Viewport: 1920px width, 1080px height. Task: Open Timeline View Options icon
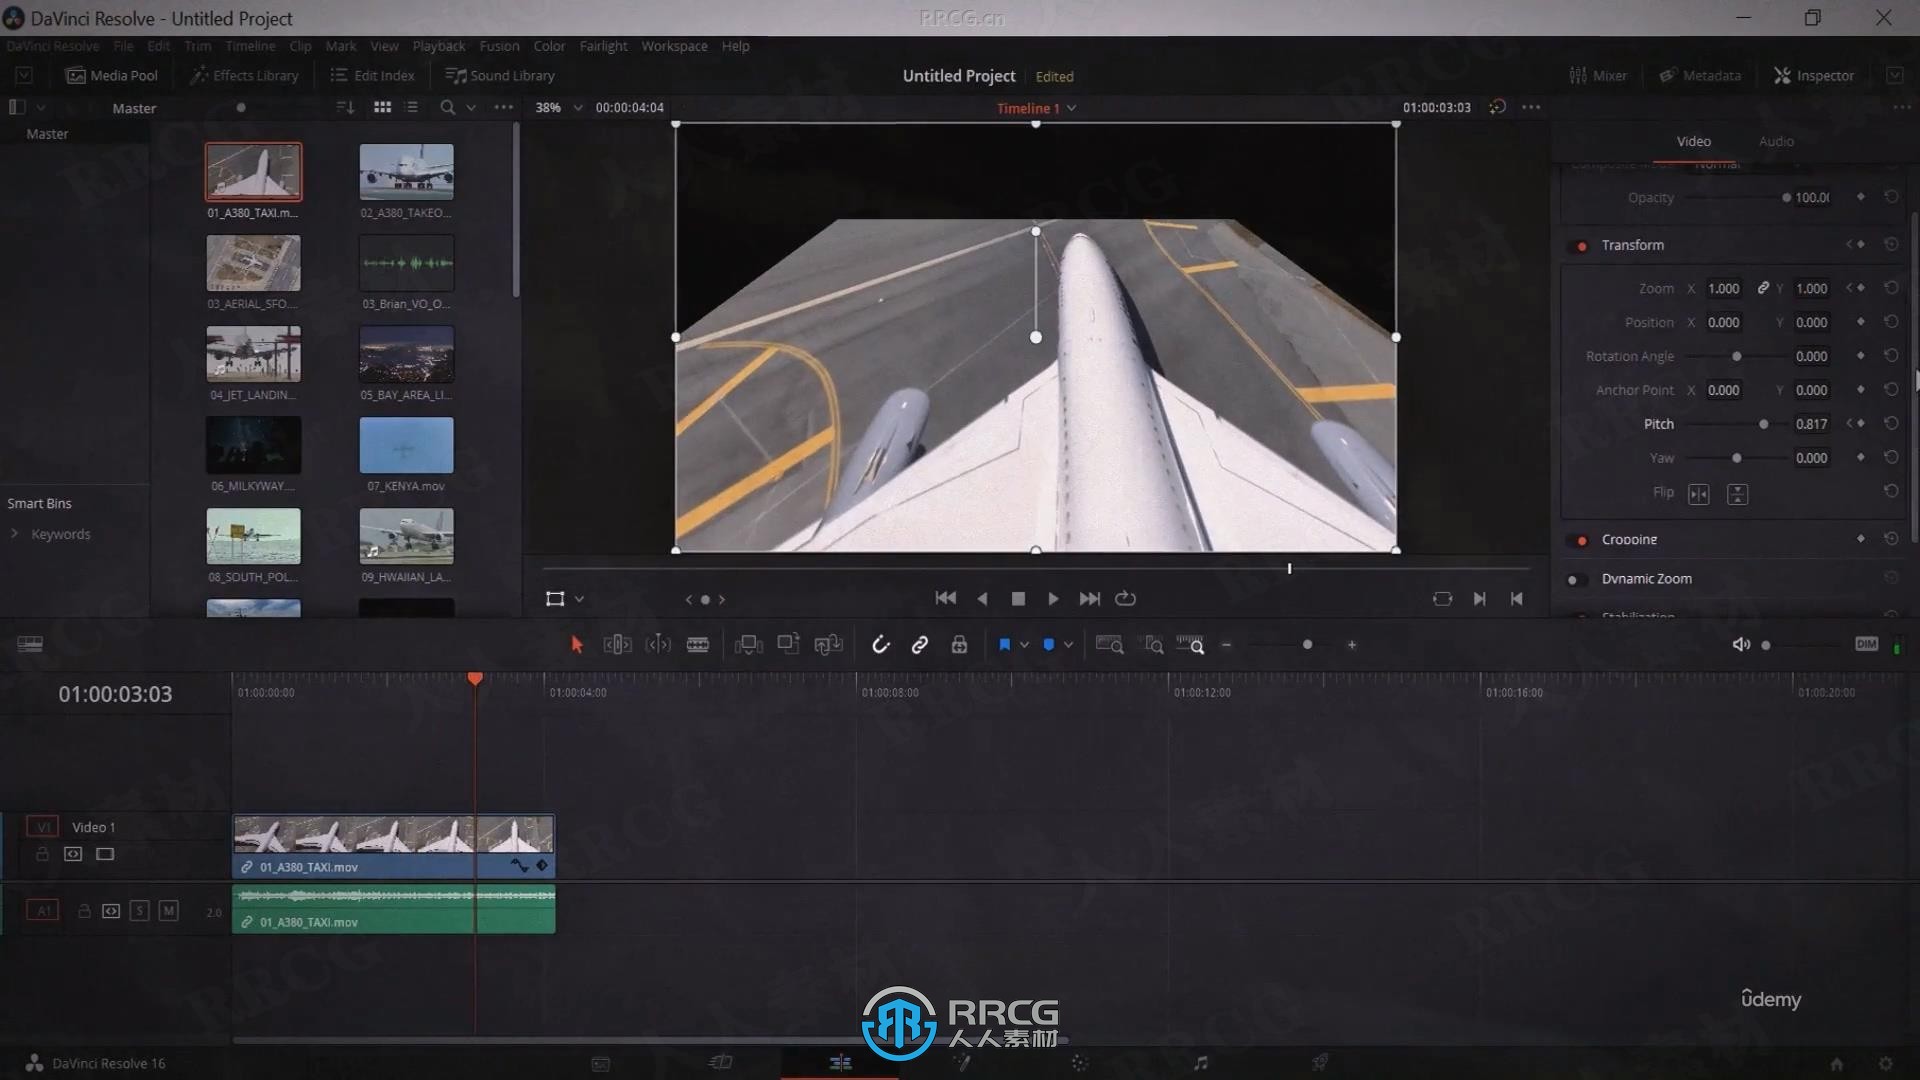pyautogui.click(x=30, y=645)
